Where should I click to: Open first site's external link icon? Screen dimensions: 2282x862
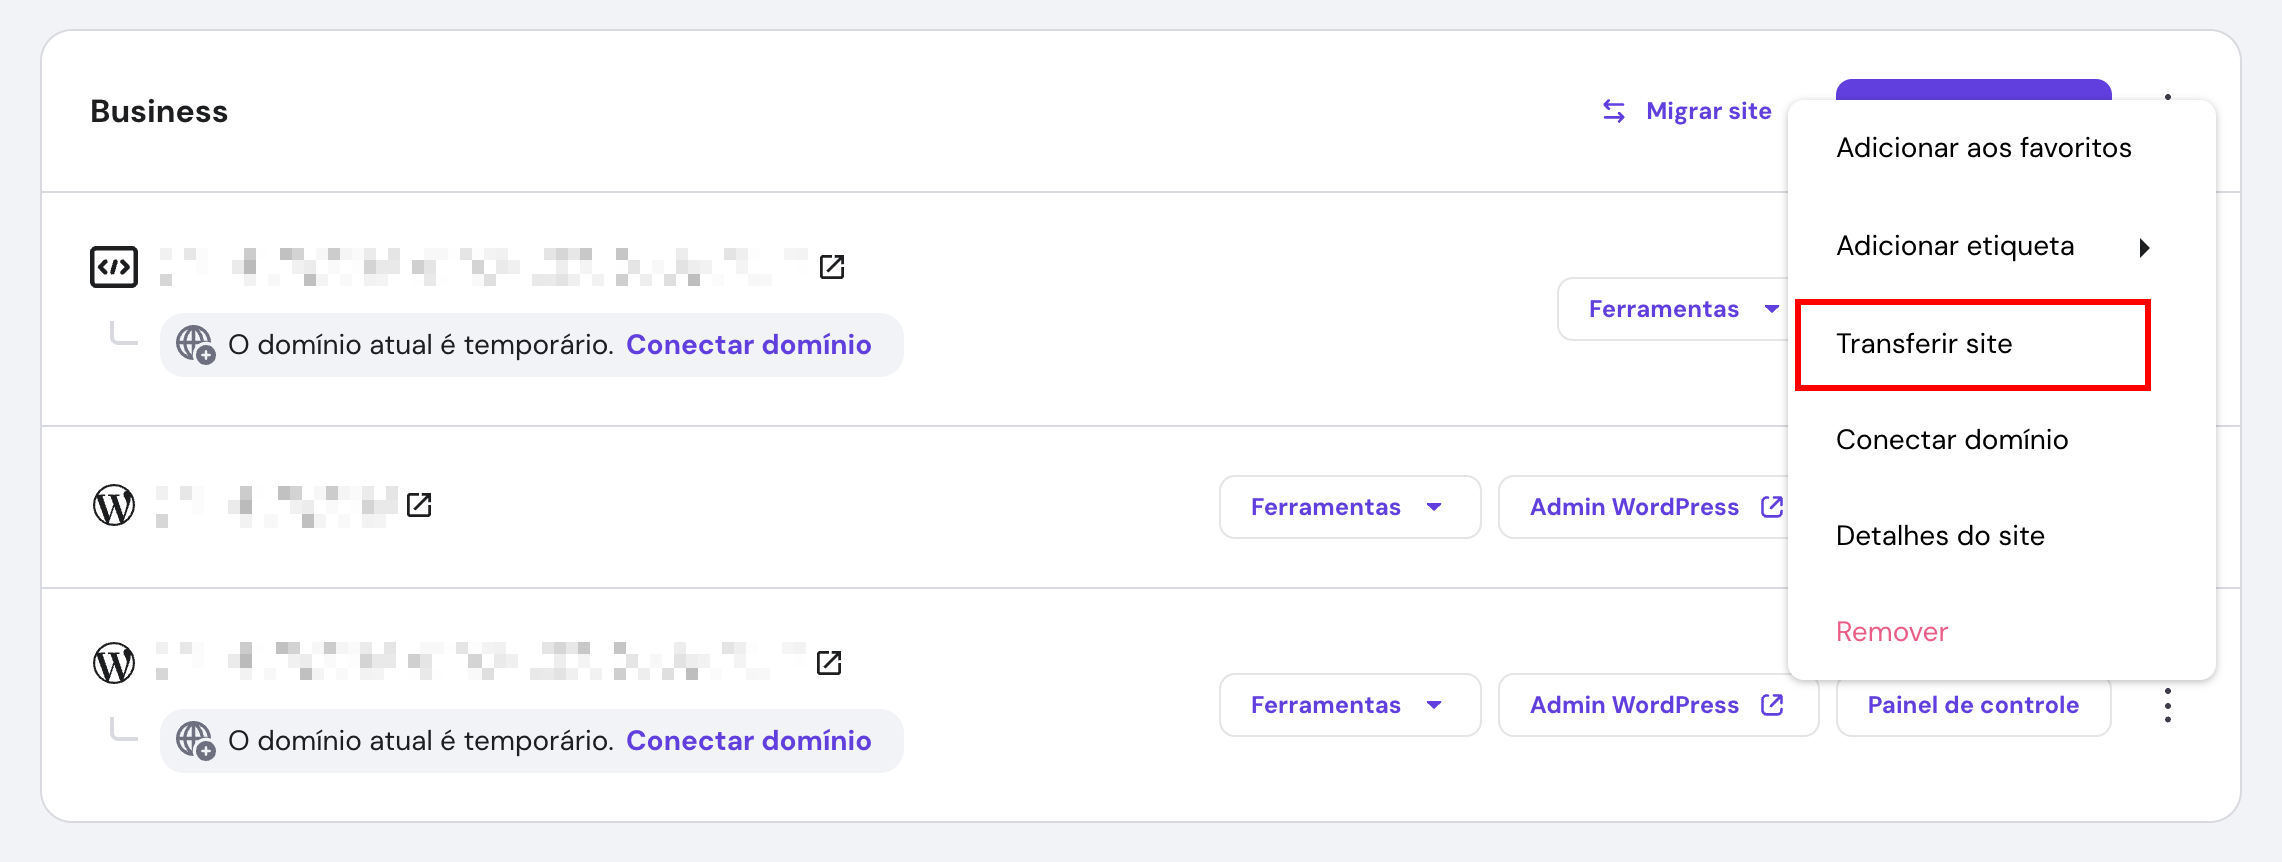(832, 267)
